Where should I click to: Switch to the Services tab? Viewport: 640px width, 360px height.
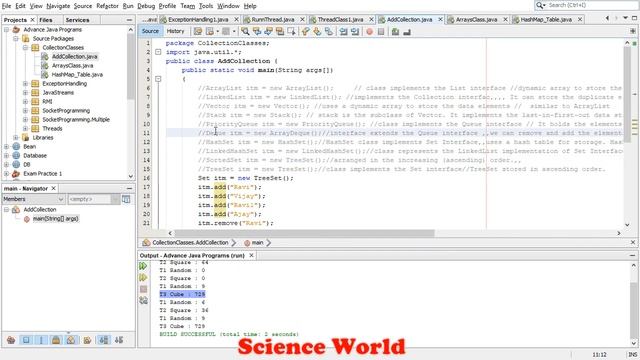click(x=77, y=20)
